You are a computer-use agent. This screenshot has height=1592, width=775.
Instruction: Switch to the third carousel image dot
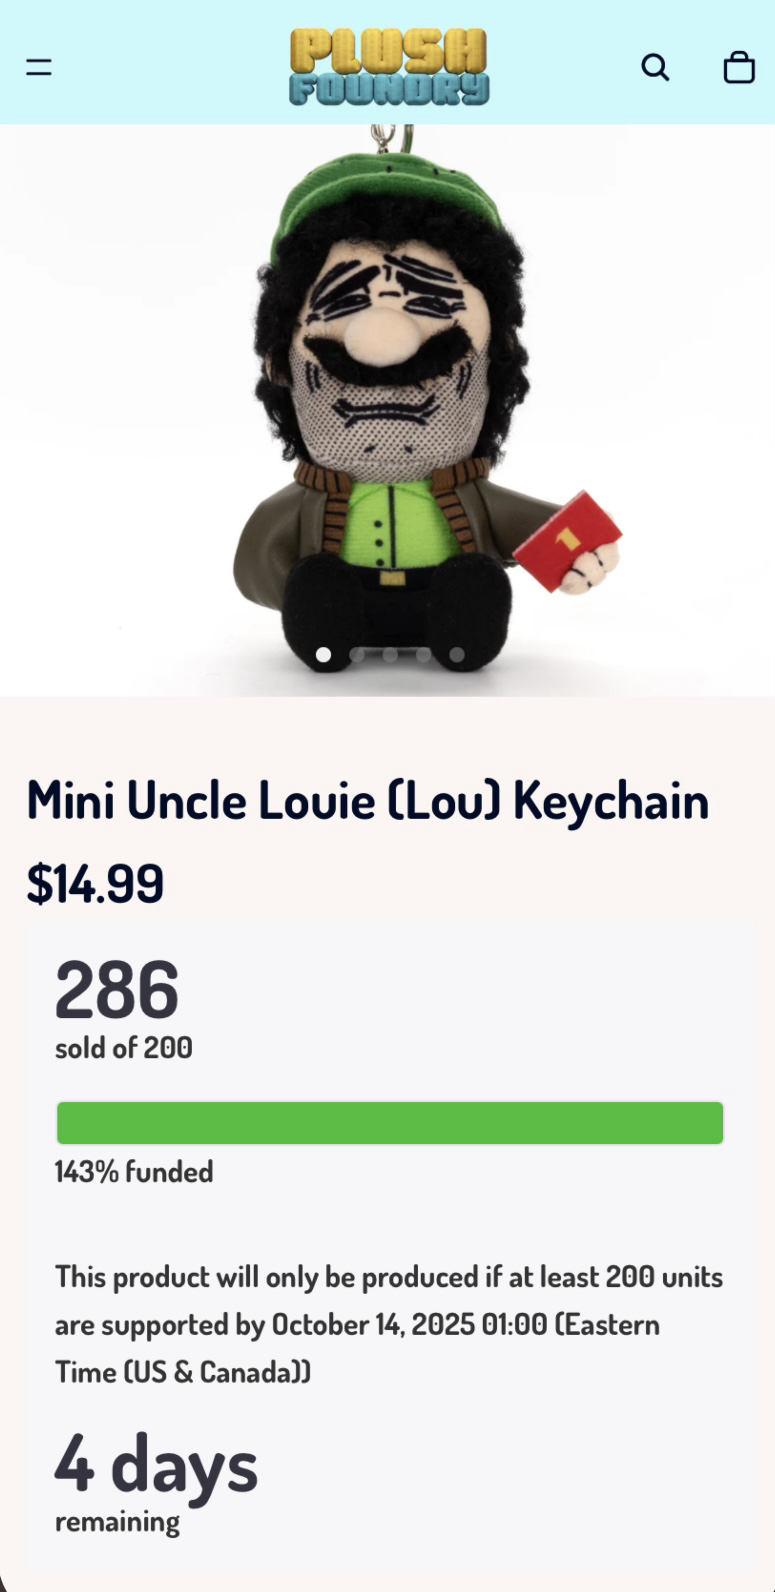390,655
